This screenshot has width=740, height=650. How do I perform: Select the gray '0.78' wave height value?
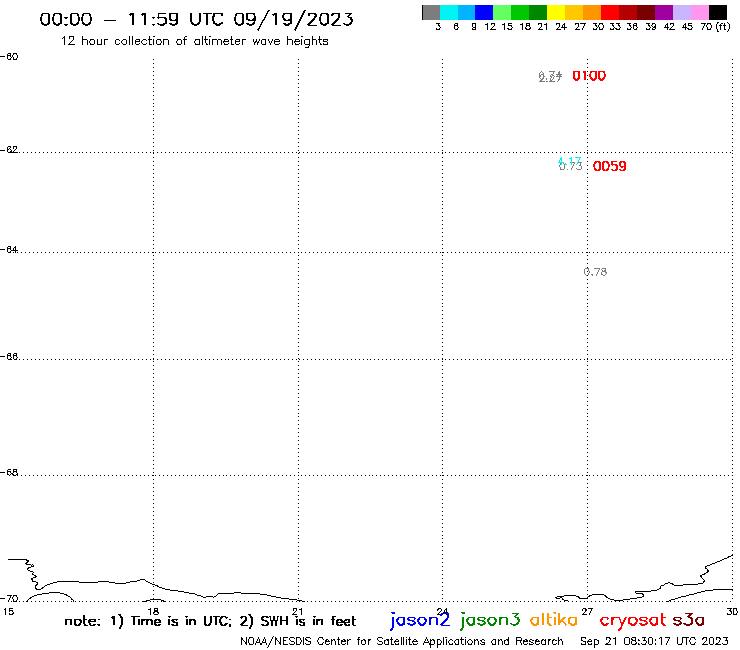tap(595, 272)
